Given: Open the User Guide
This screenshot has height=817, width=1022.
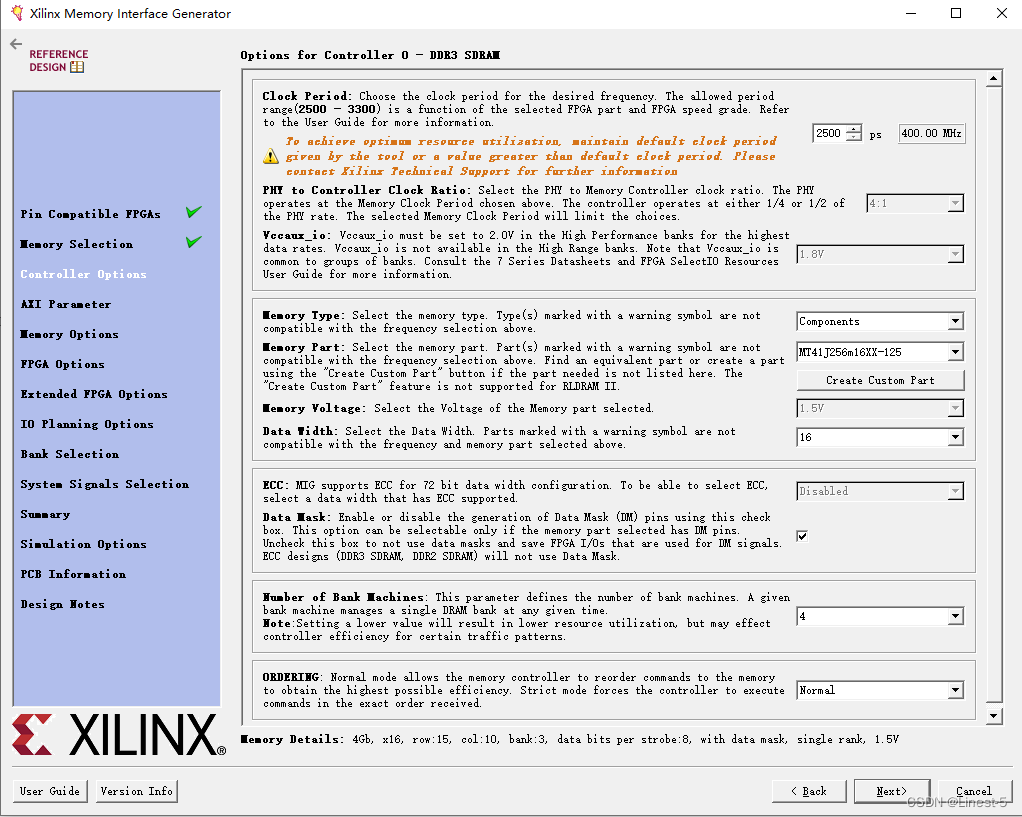Looking at the screenshot, I should pyautogui.click(x=50, y=791).
